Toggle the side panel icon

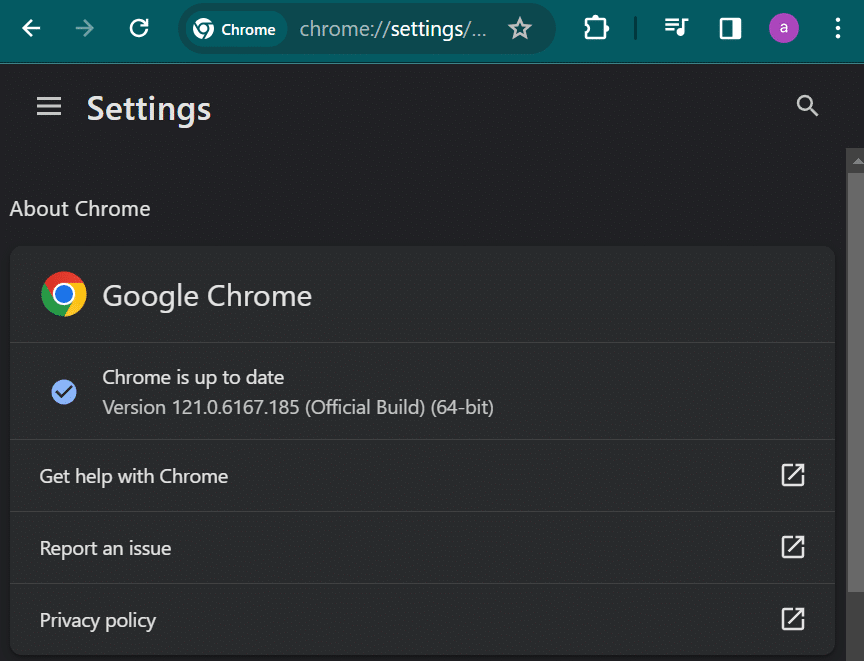[x=730, y=28]
